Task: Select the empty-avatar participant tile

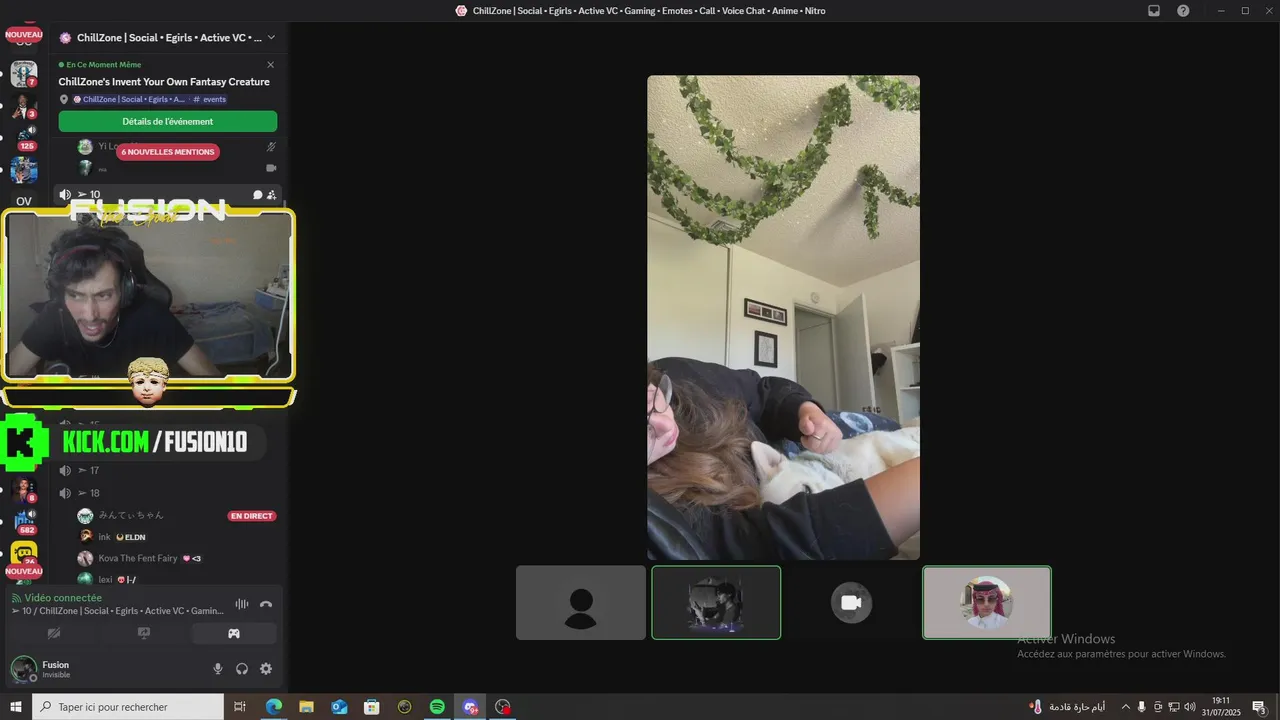Action: point(581,603)
